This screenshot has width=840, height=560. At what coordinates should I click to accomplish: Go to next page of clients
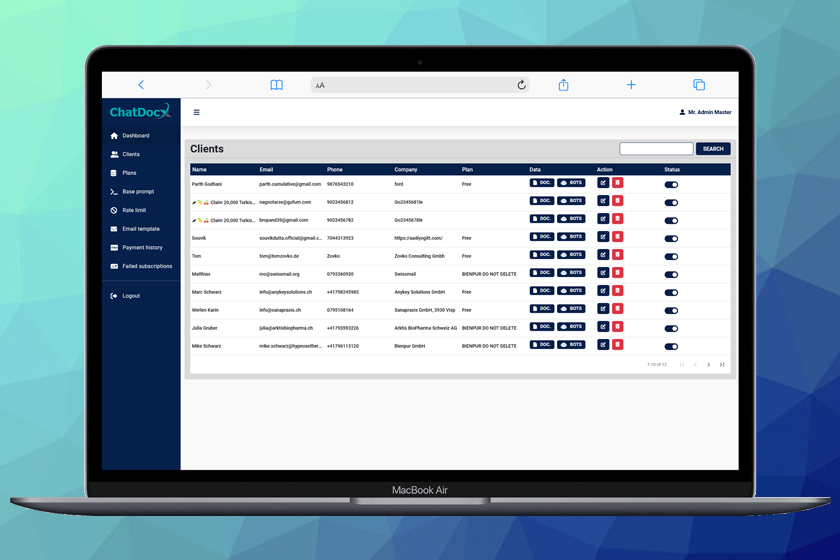coord(709,365)
